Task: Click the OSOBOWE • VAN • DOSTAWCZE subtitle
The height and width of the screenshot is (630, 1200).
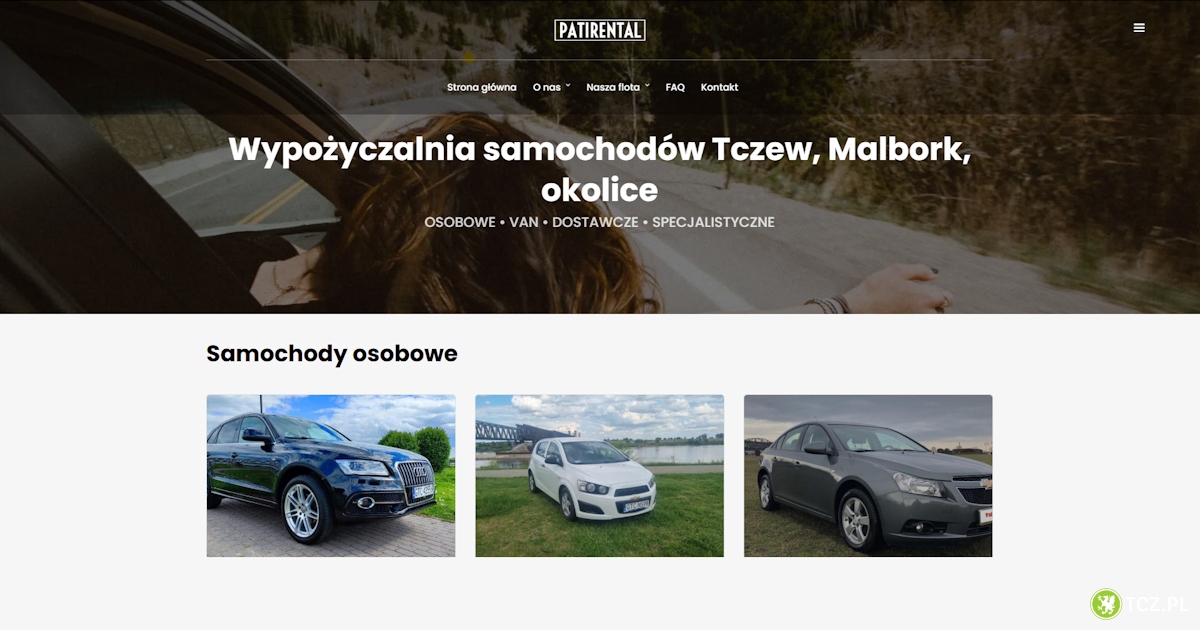Action: (x=599, y=222)
